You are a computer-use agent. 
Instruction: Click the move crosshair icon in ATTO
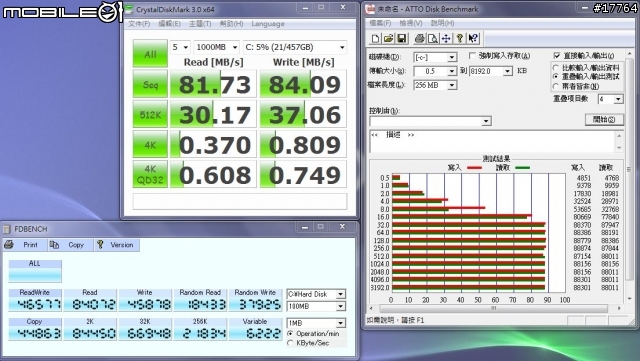[446, 38]
